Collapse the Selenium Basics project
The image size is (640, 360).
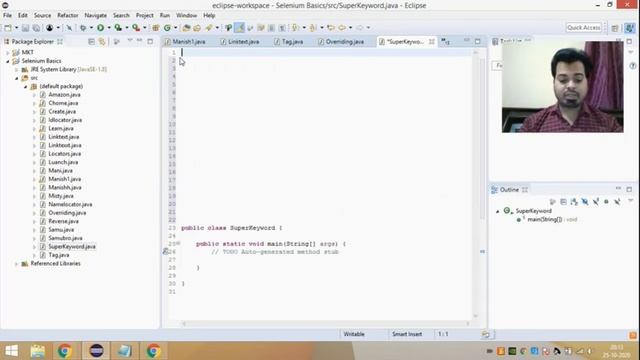7,61
